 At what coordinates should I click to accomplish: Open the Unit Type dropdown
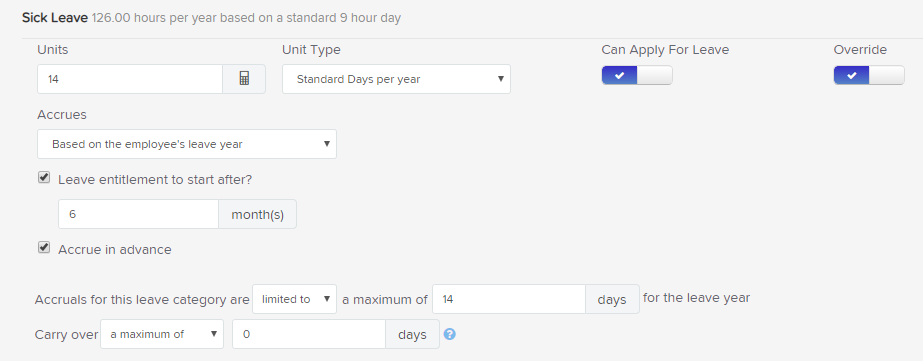pyautogui.click(x=396, y=79)
